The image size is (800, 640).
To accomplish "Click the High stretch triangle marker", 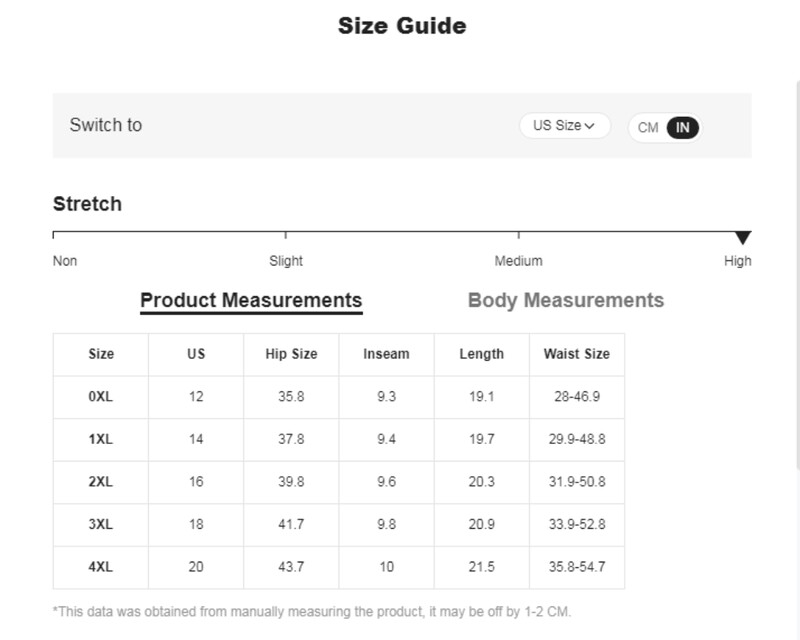I will pyautogui.click(x=742, y=238).
